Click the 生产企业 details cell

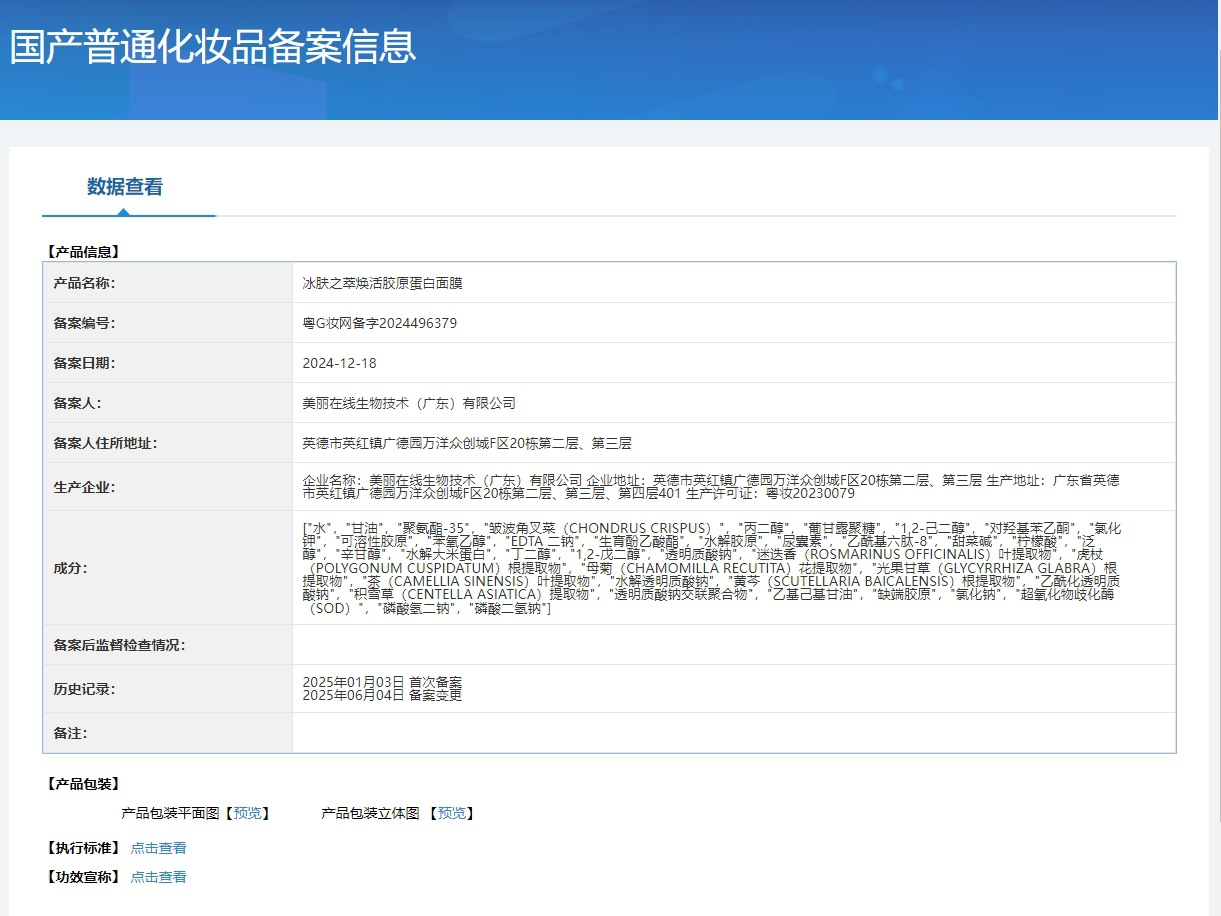coord(734,487)
